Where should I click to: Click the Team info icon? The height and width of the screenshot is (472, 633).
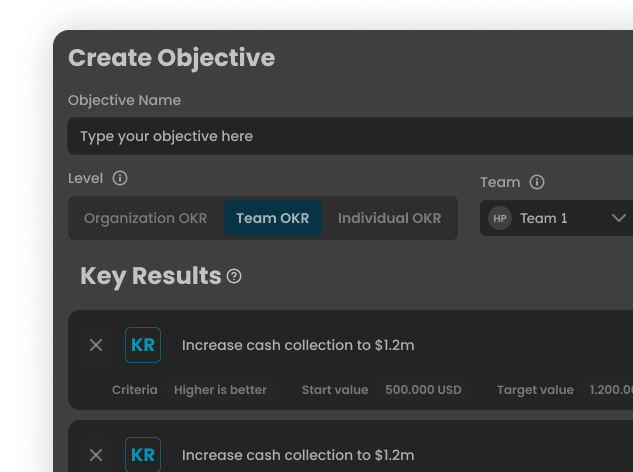point(537,182)
